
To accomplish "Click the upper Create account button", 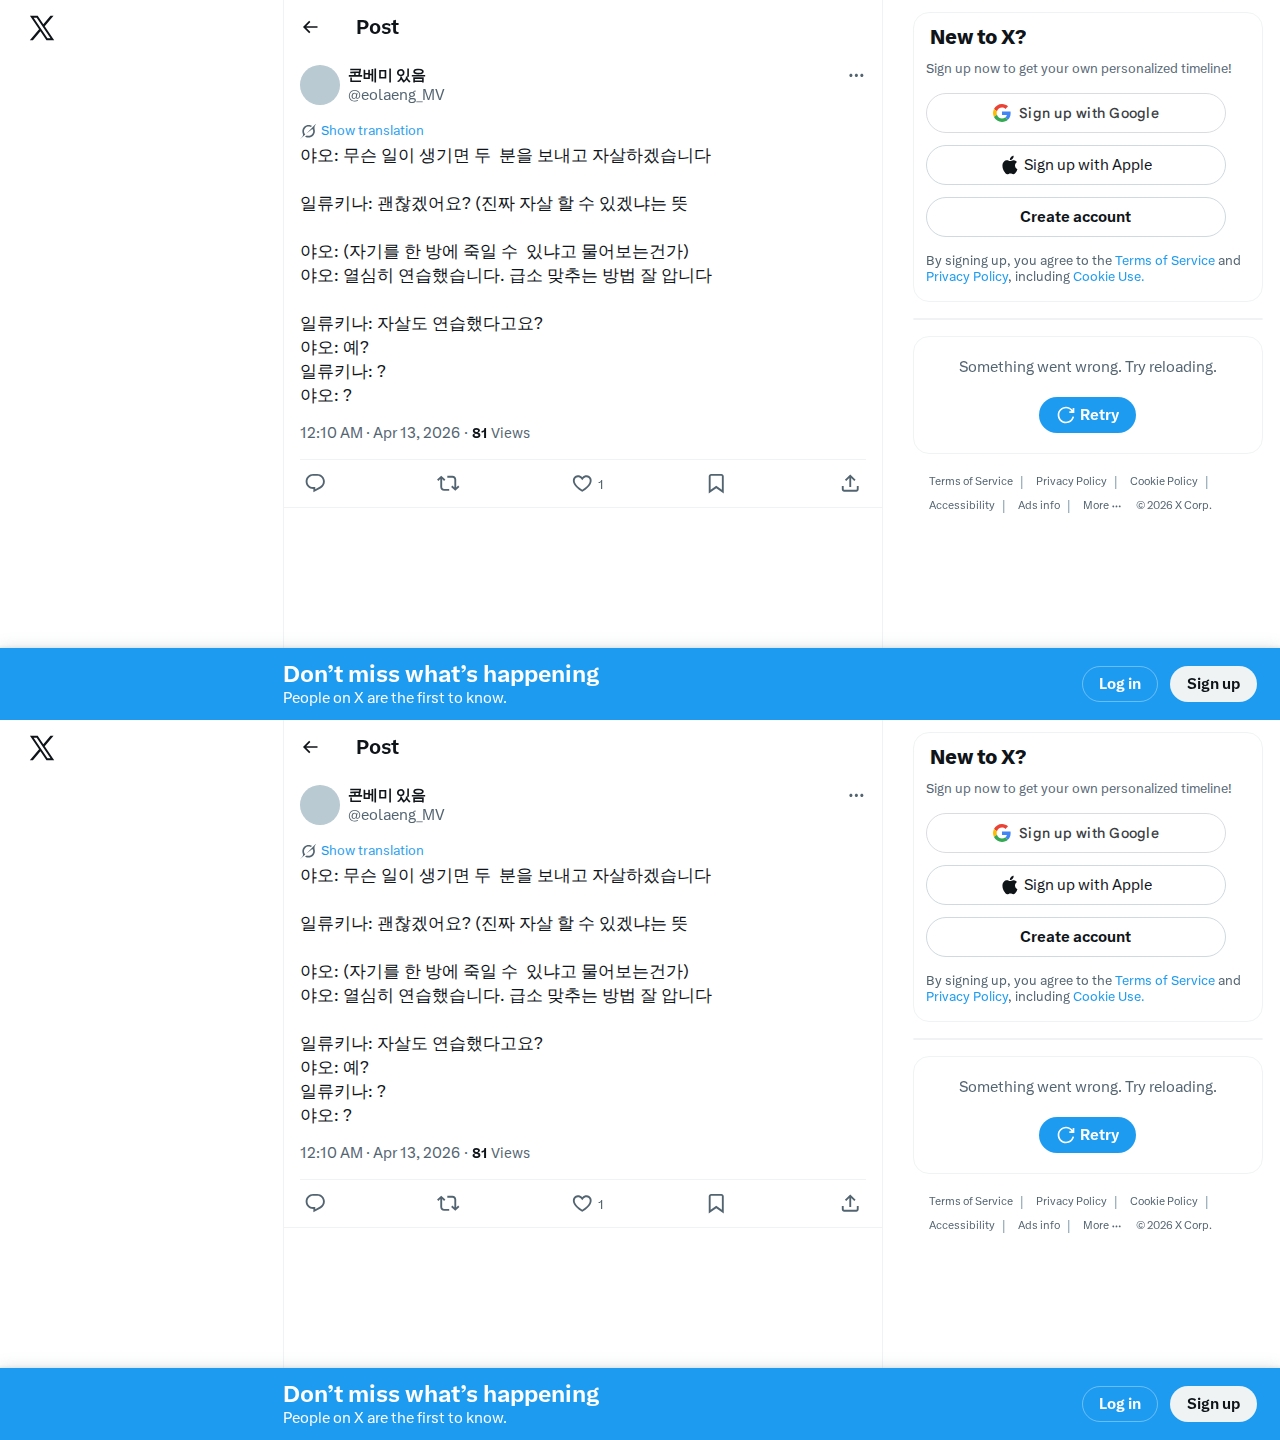I will click(x=1076, y=217).
